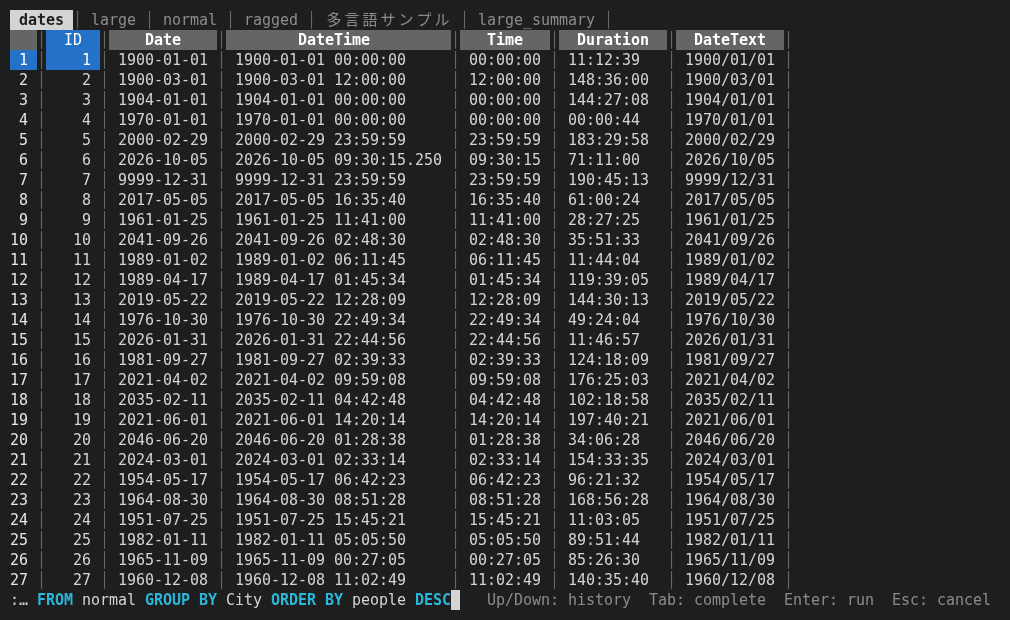Click the 'Enter: run' hint text
The image size is (1010, 620).
(x=829, y=600)
